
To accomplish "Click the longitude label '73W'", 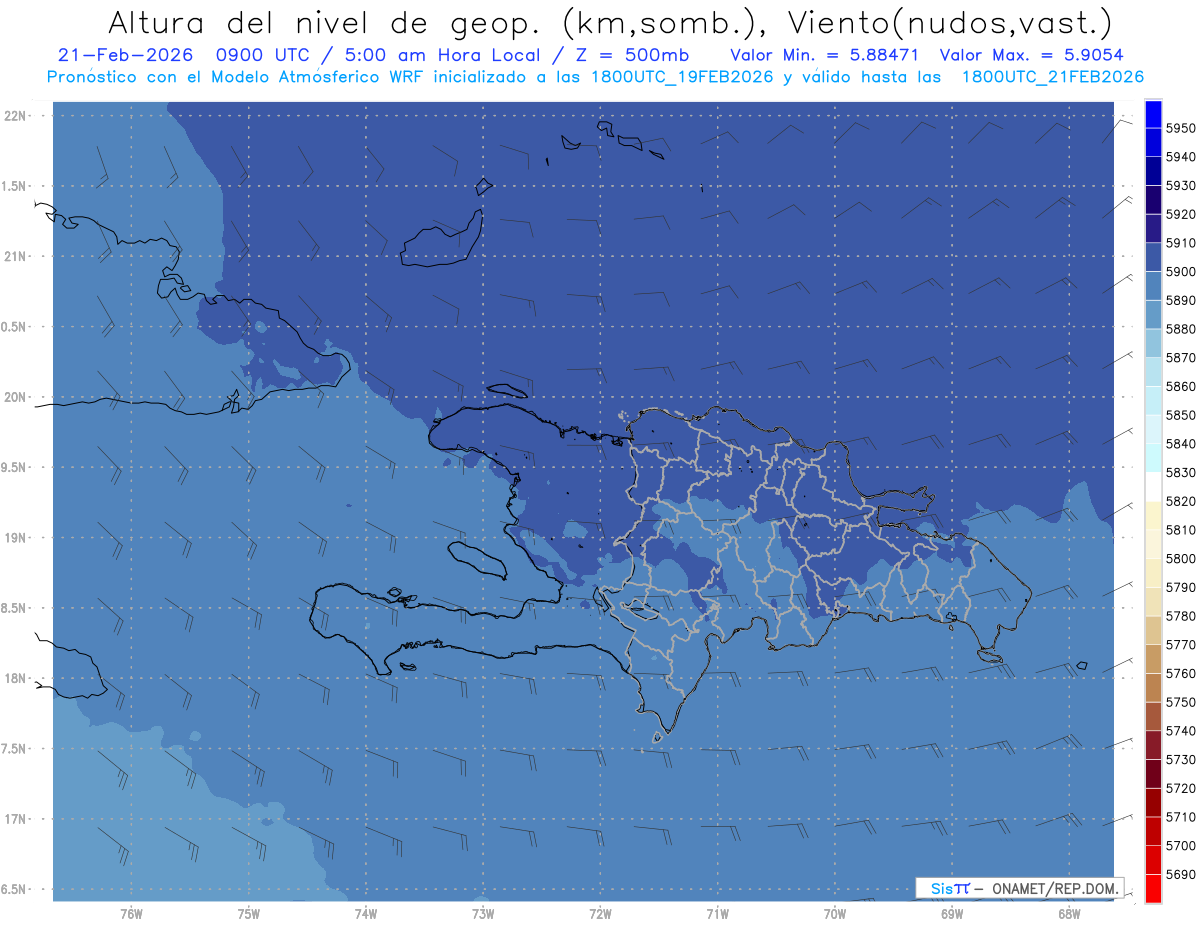I will point(483,914).
